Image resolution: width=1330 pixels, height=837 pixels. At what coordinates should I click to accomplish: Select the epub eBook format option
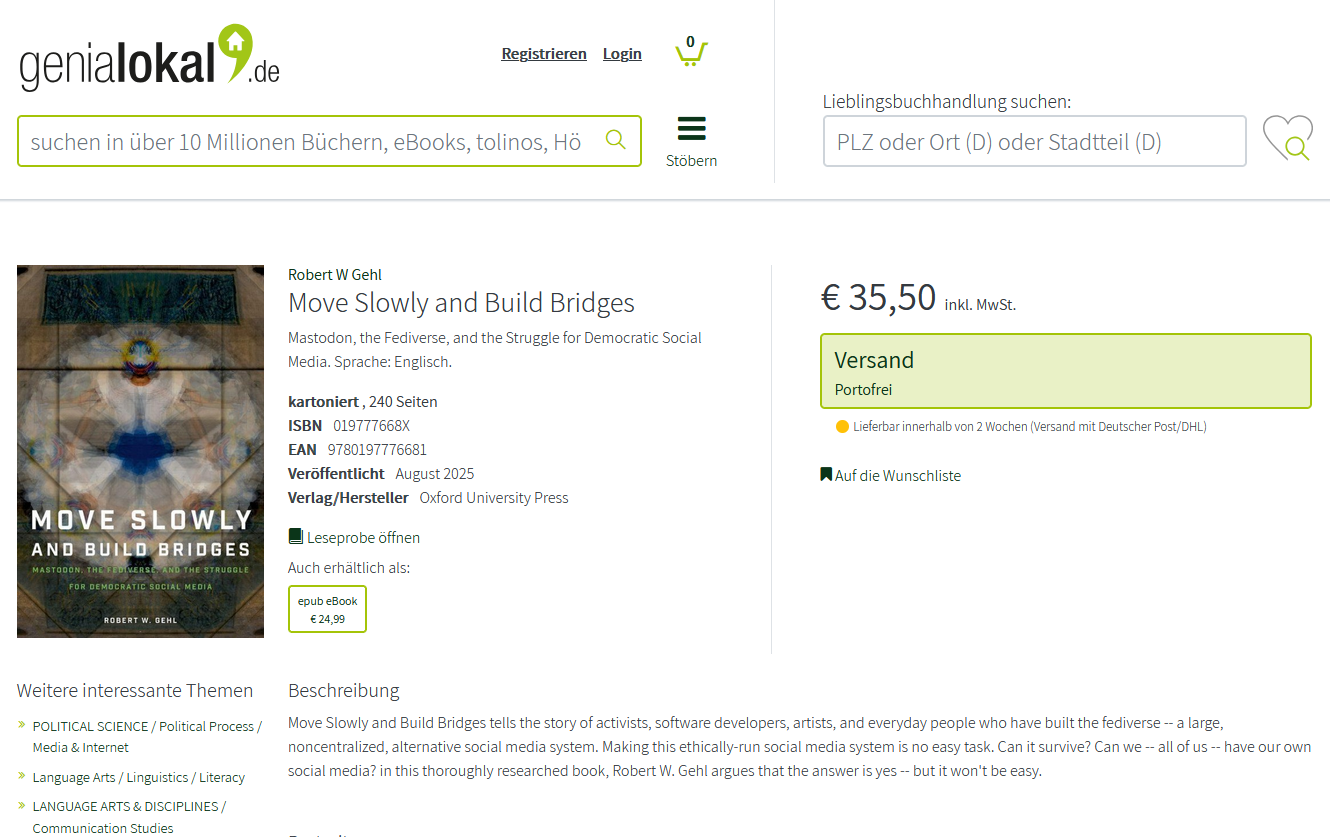pyautogui.click(x=327, y=609)
